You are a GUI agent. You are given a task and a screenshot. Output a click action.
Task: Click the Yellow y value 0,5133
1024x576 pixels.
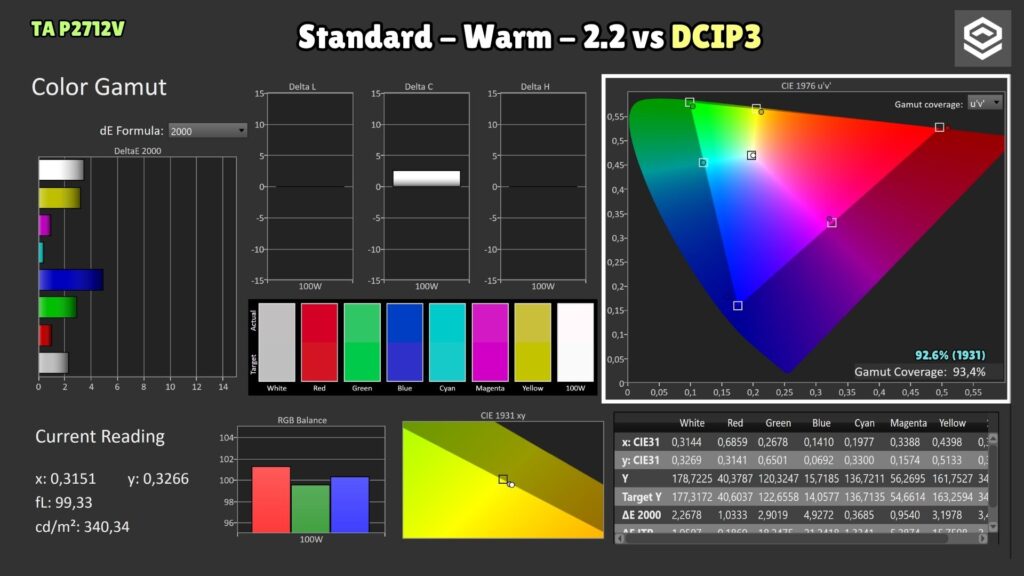pyautogui.click(x=952, y=460)
